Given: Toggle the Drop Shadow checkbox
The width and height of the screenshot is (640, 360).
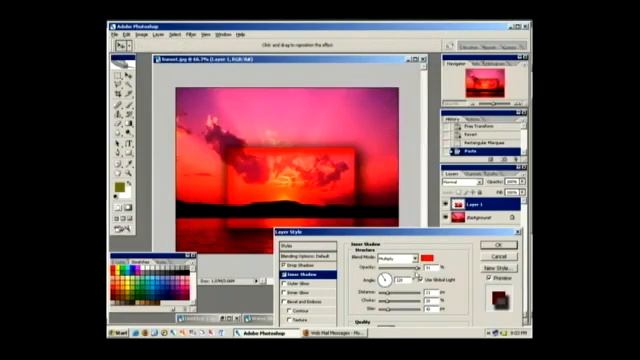Looking at the screenshot, I should 284,265.
